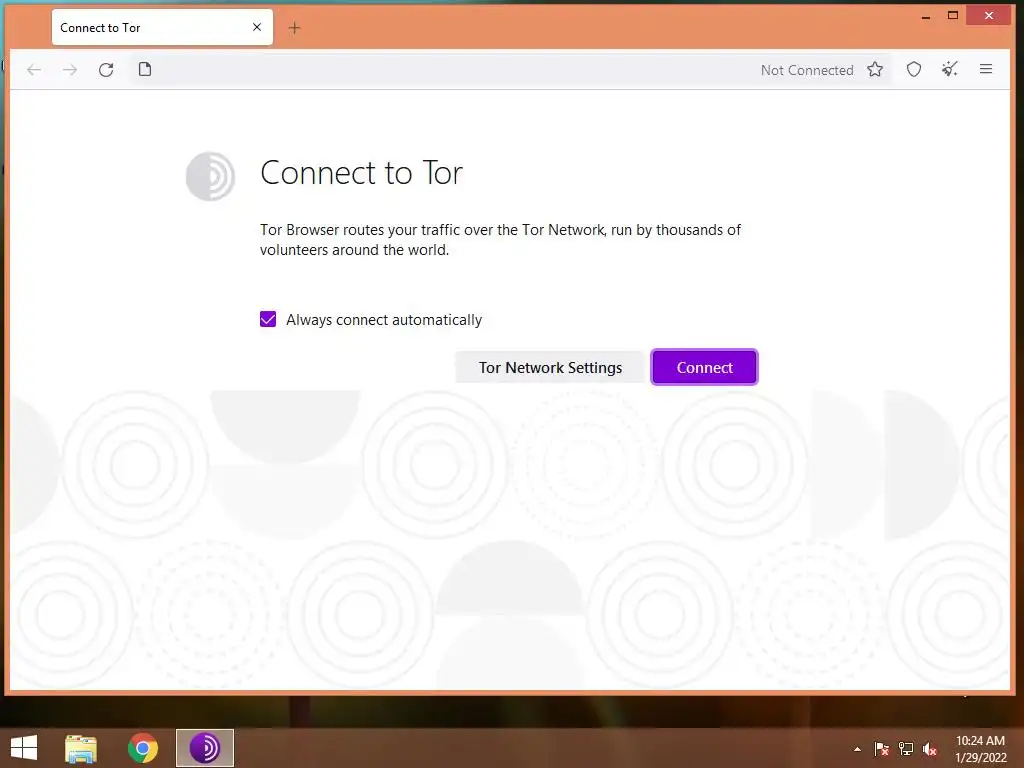
Task: Open the Windows Start menu
Action: point(24,748)
